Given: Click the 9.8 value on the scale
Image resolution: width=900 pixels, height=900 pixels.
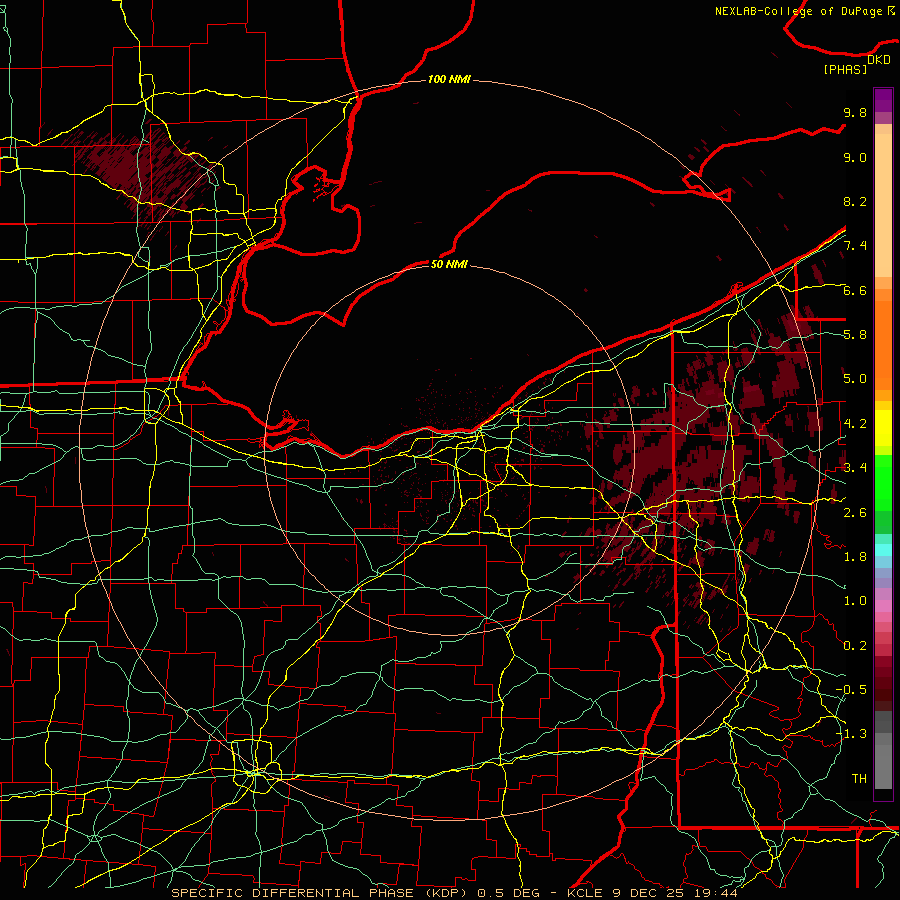Looking at the screenshot, I should click(855, 112).
